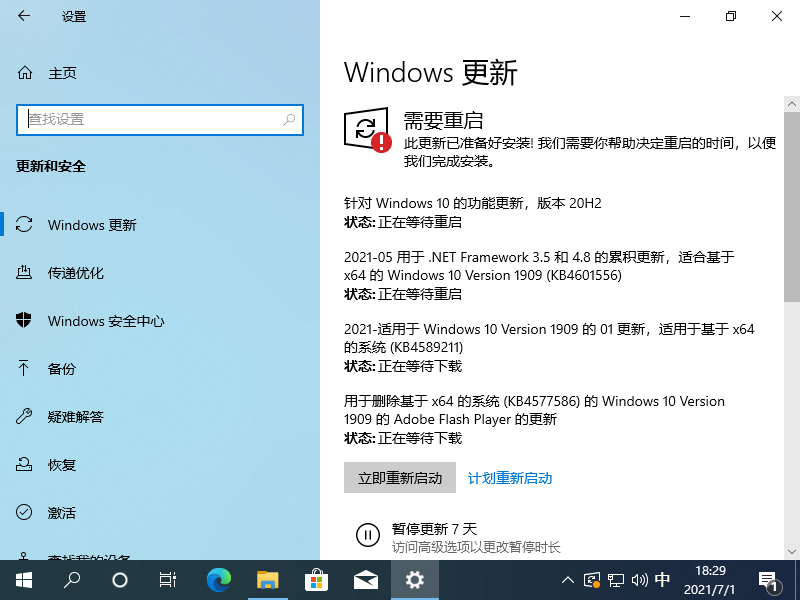Click the 立即重新启动 button

coord(399,478)
